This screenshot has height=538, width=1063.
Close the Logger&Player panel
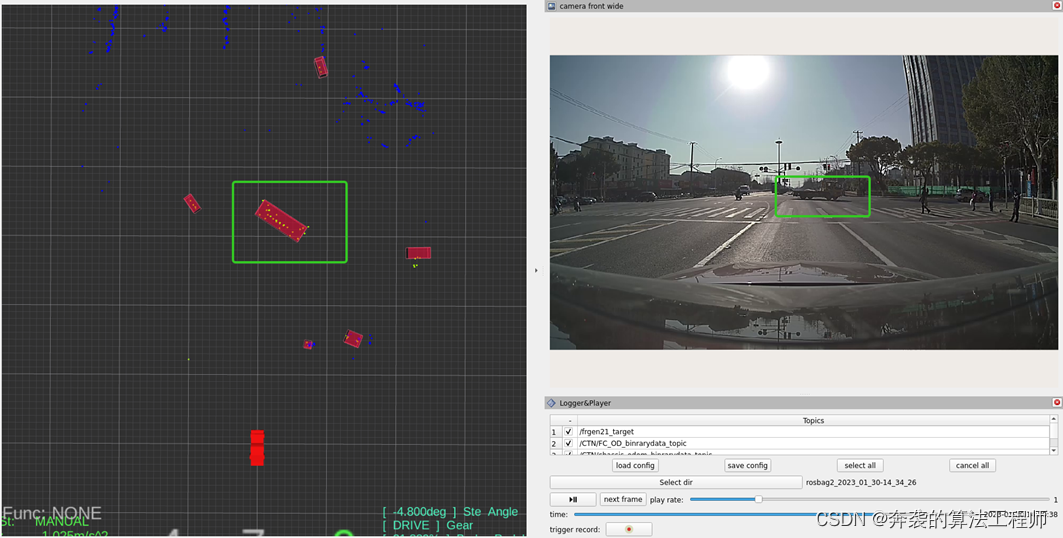pyautogui.click(x=1056, y=402)
